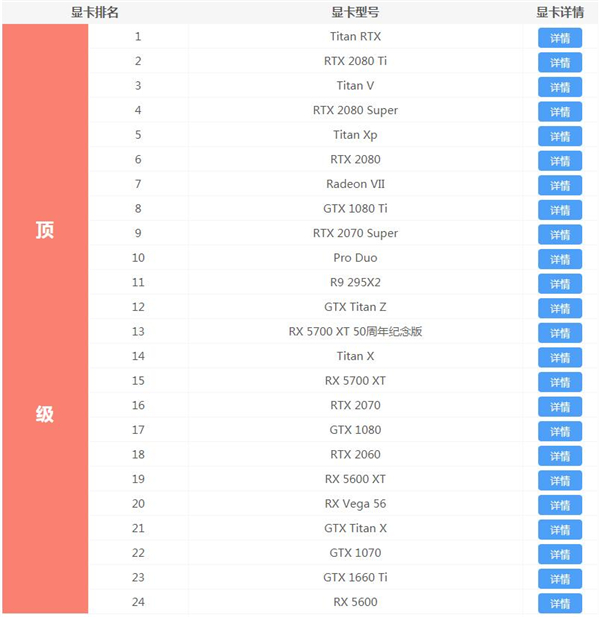Screen dimensions: 600x617
Task: Click 详情 beside Radeon VII
Action: [x=559, y=185]
